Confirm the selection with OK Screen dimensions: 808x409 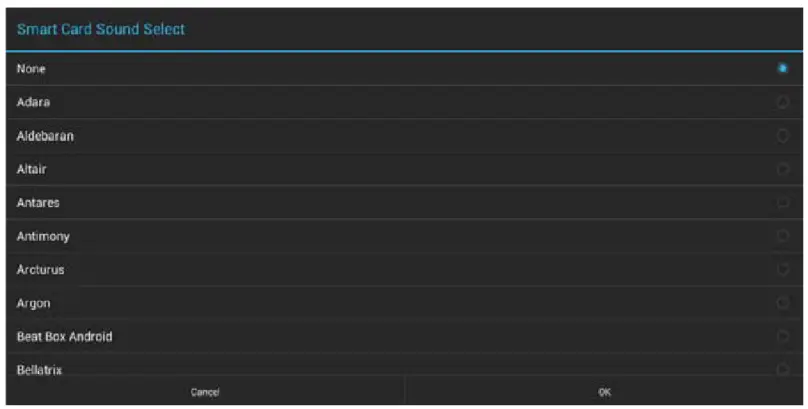coord(604,392)
